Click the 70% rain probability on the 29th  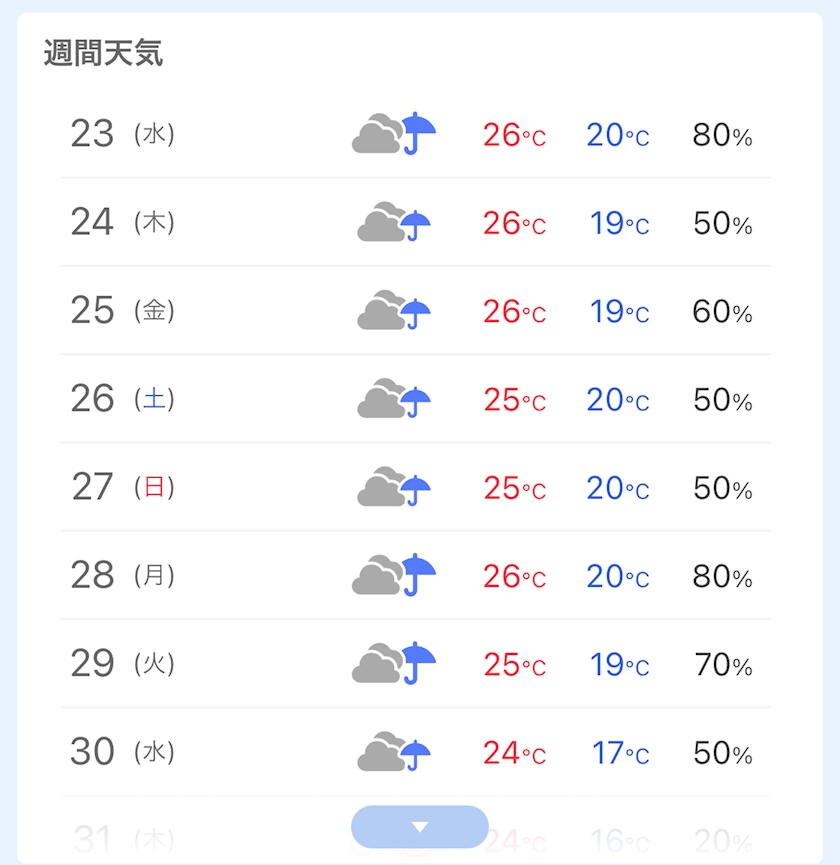722,664
